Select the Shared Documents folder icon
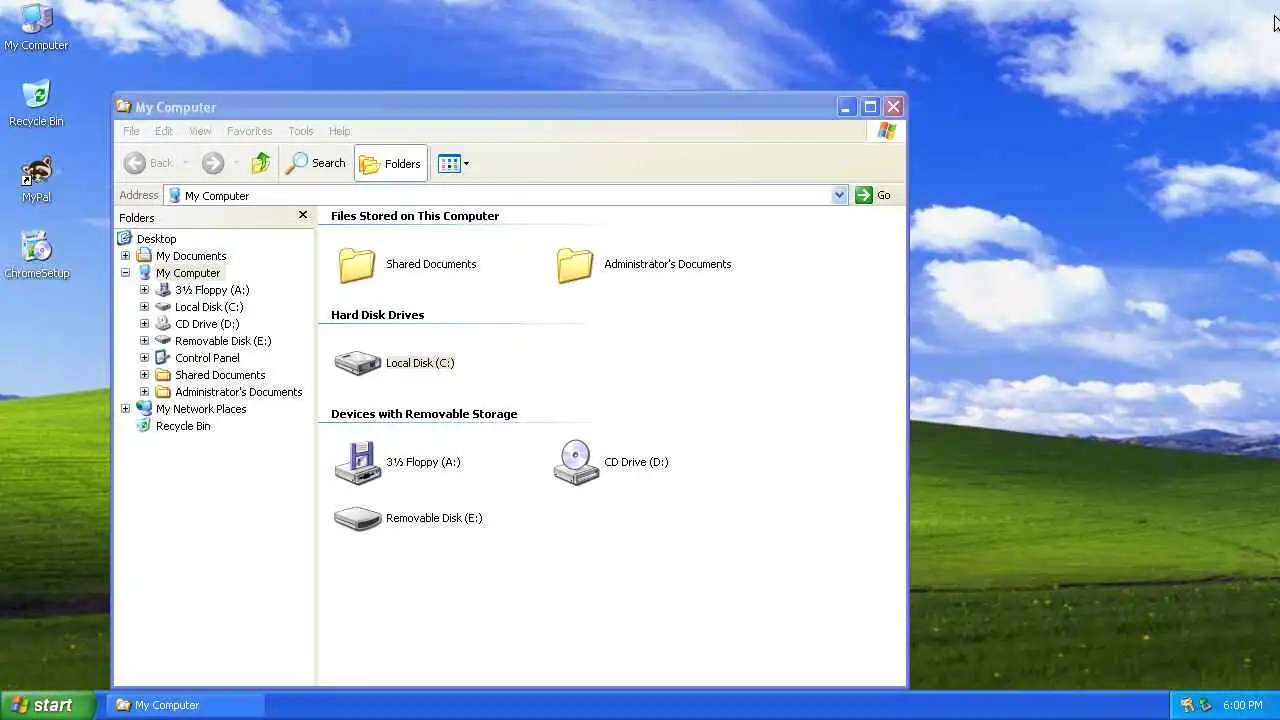 [357, 264]
